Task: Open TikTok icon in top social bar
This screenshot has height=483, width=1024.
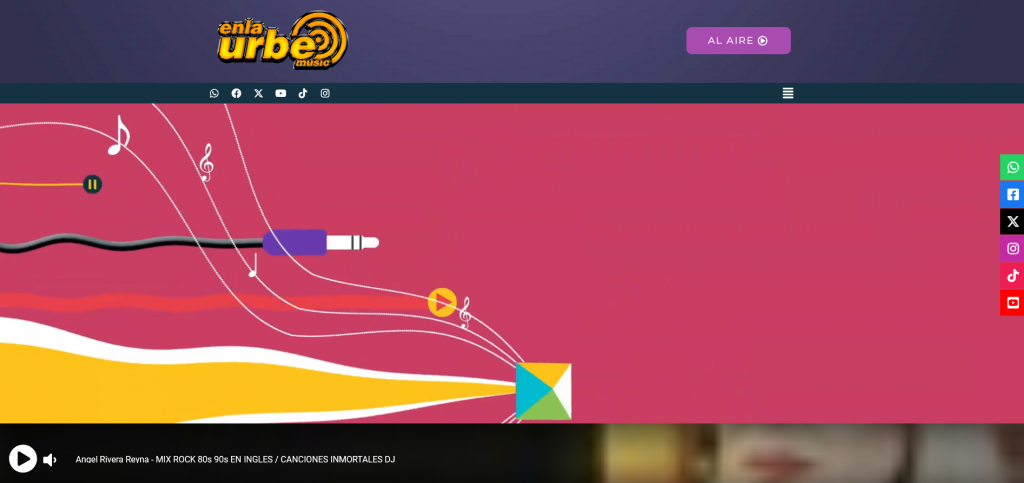Action: click(303, 93)
